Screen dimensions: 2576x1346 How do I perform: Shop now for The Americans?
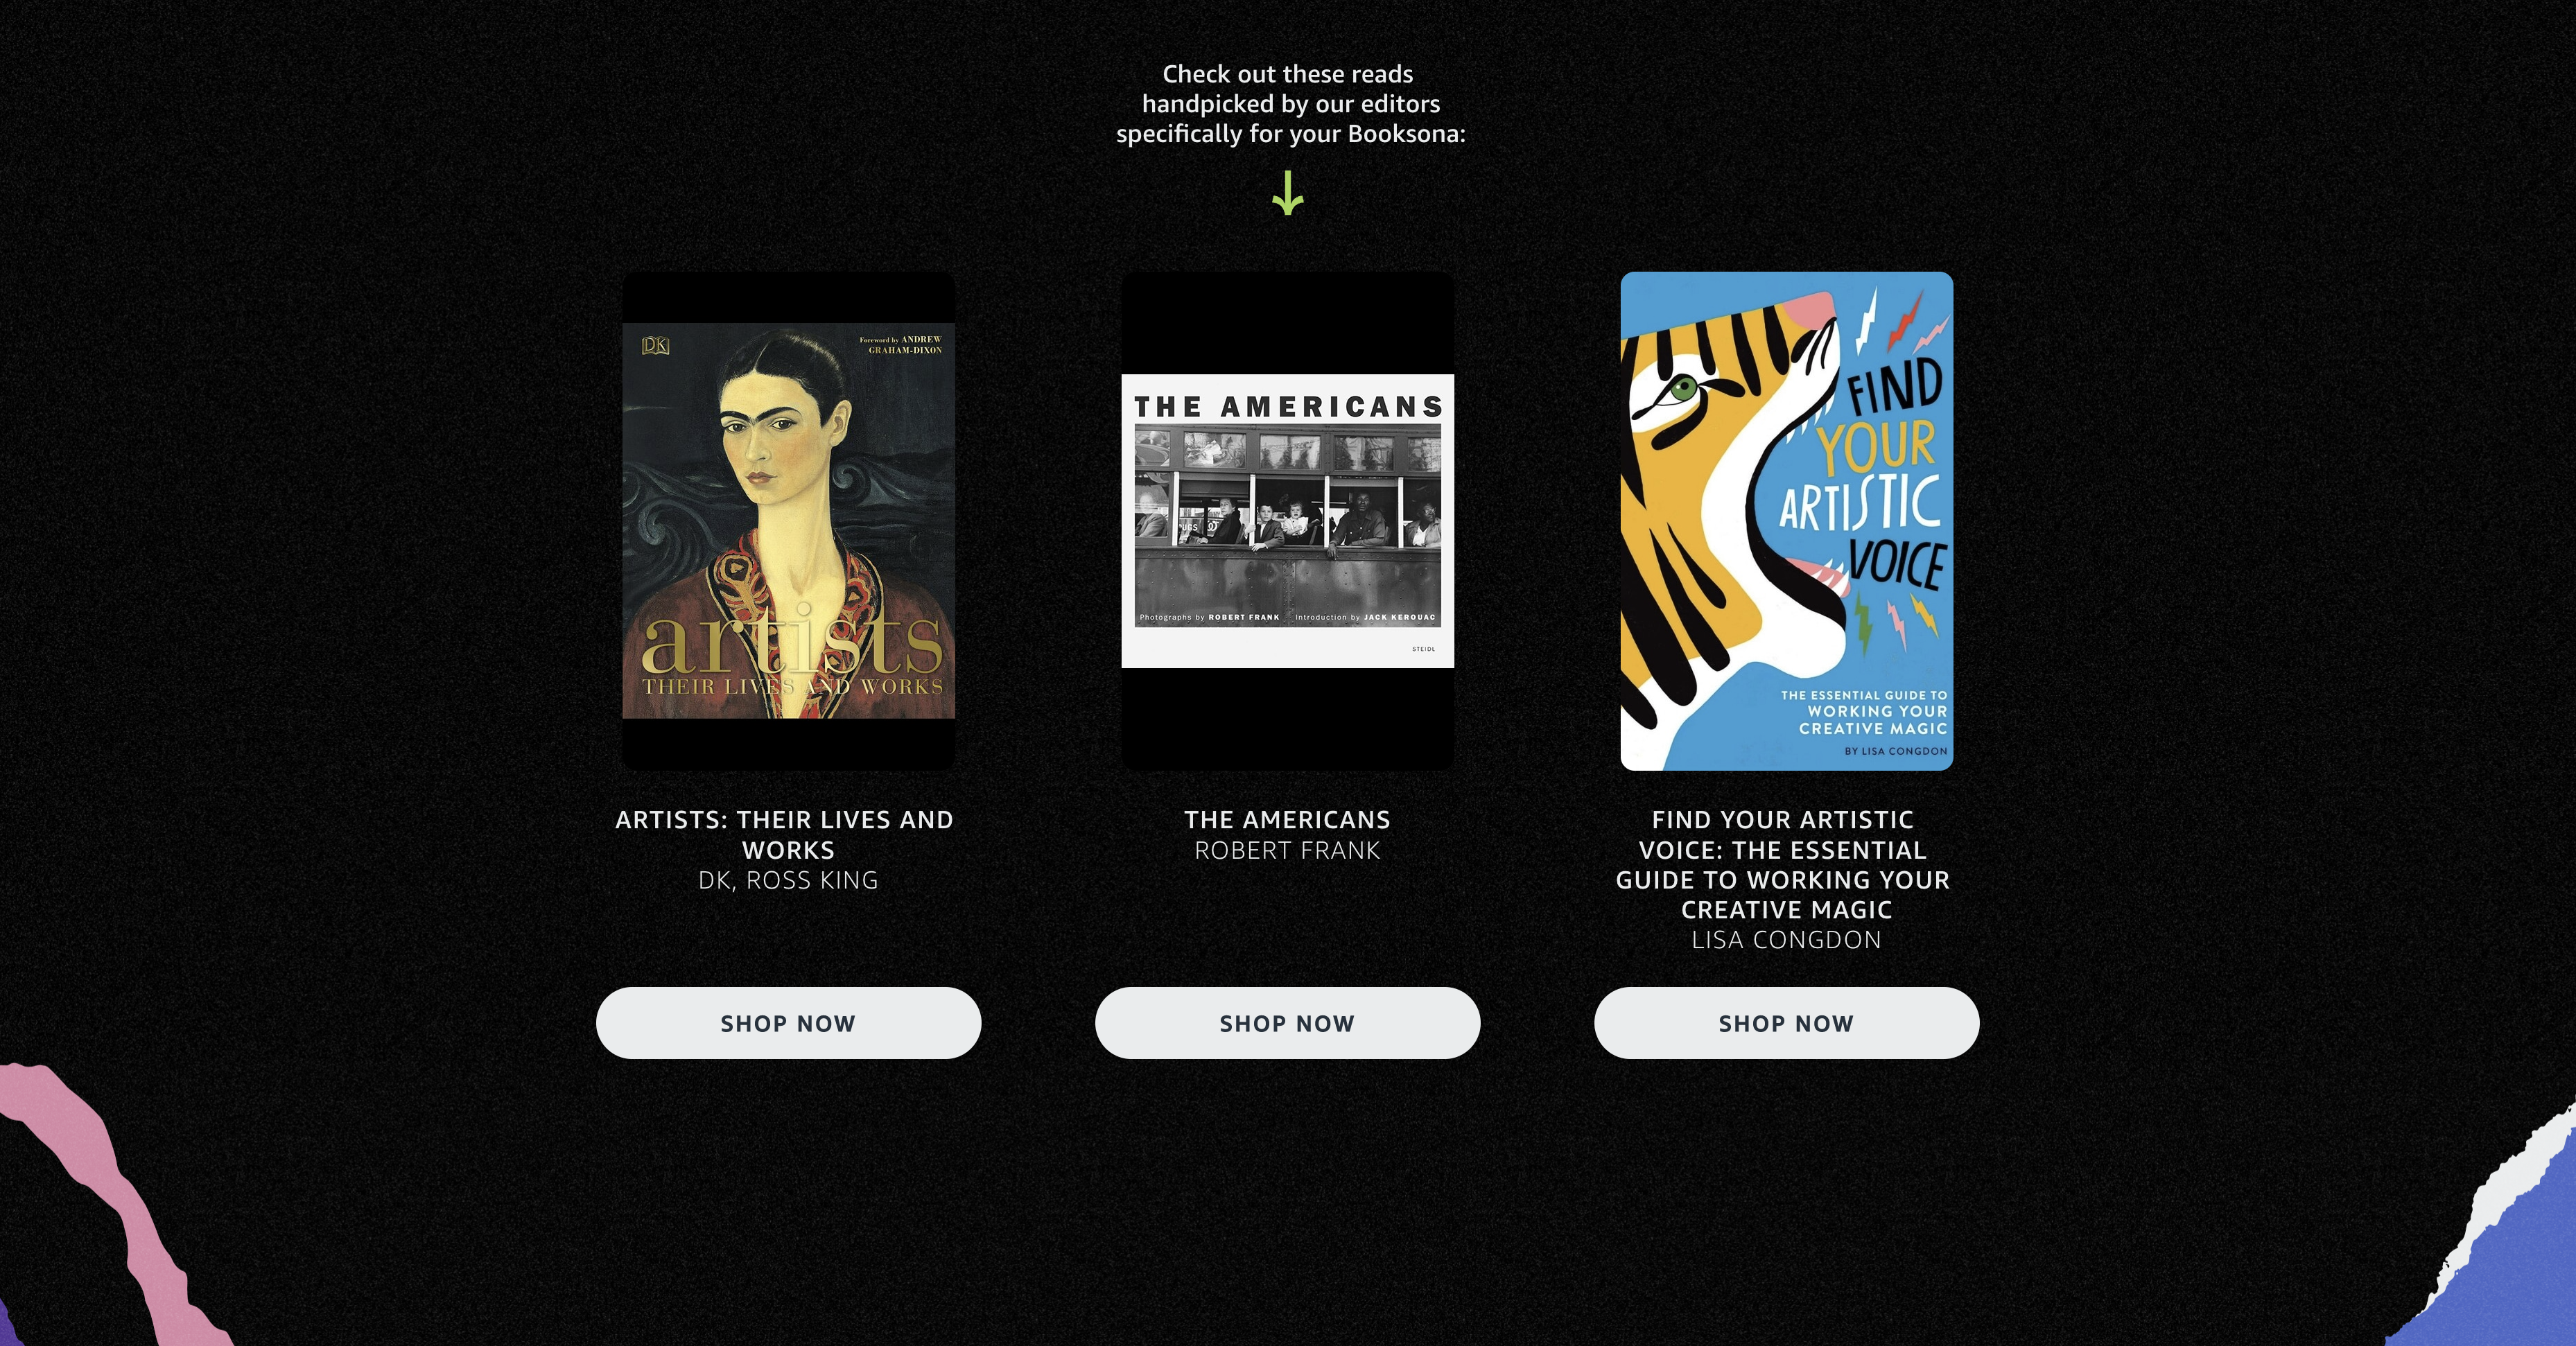point(1288,1023)
